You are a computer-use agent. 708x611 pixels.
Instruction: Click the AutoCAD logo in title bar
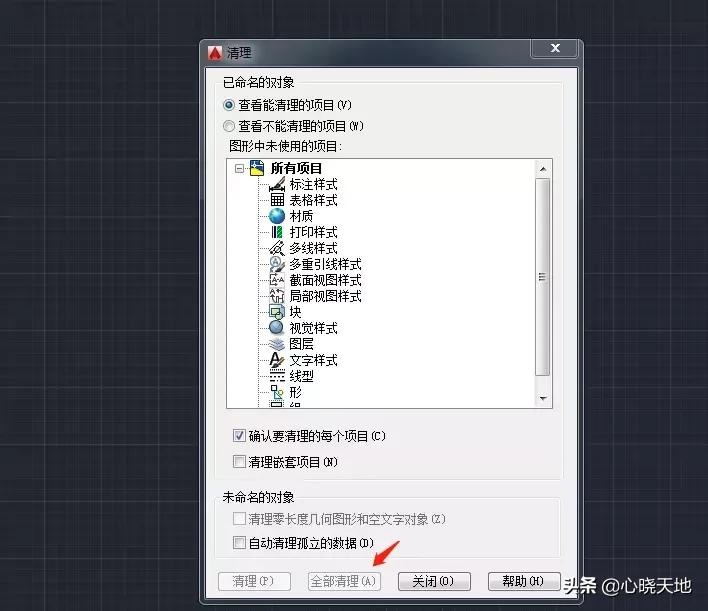coord(215,53)
